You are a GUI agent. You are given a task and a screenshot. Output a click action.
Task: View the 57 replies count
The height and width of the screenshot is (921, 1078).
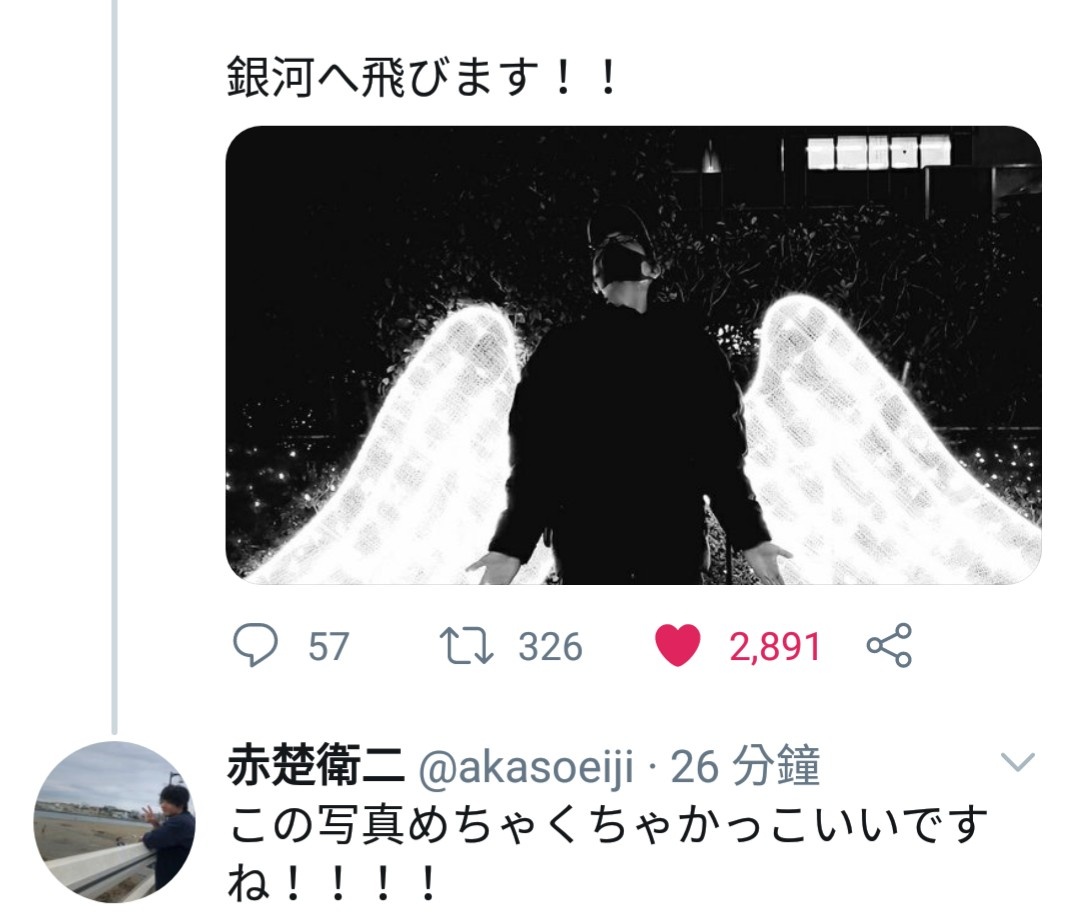(329, 647)
